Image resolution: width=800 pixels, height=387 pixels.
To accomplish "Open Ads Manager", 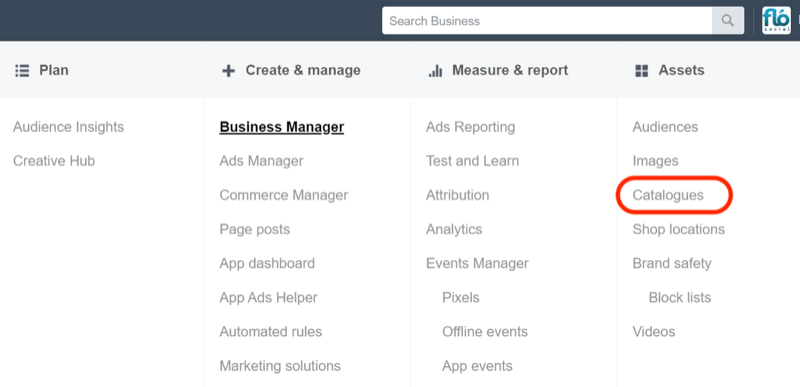I will [261, 161].
